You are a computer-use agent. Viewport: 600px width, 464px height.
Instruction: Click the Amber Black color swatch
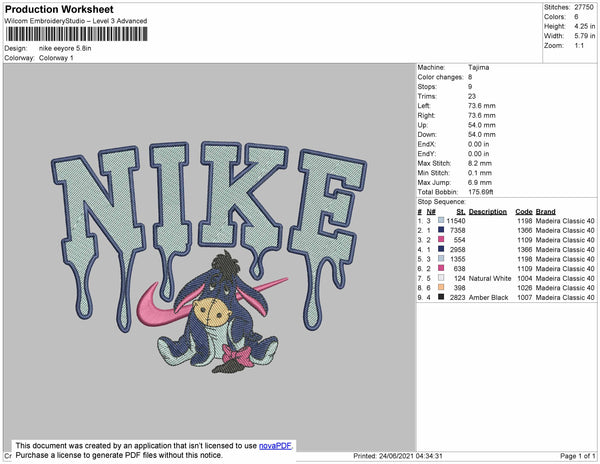(441, 297)
